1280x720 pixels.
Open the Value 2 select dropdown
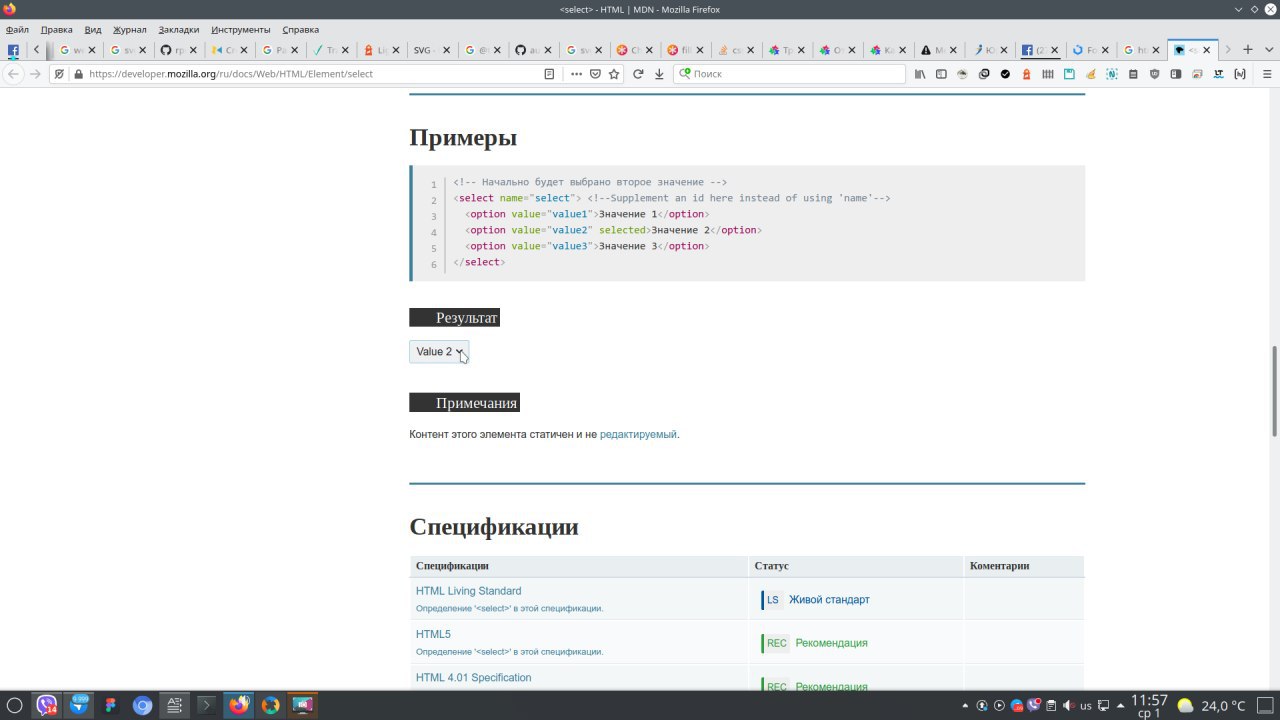(x=439, y=352)
